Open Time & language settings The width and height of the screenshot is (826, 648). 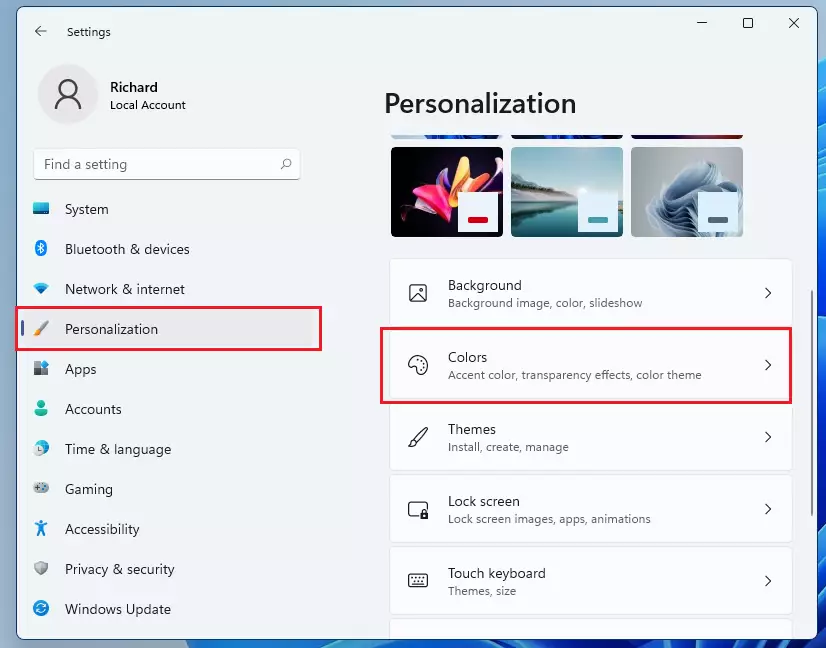point(118,449)
